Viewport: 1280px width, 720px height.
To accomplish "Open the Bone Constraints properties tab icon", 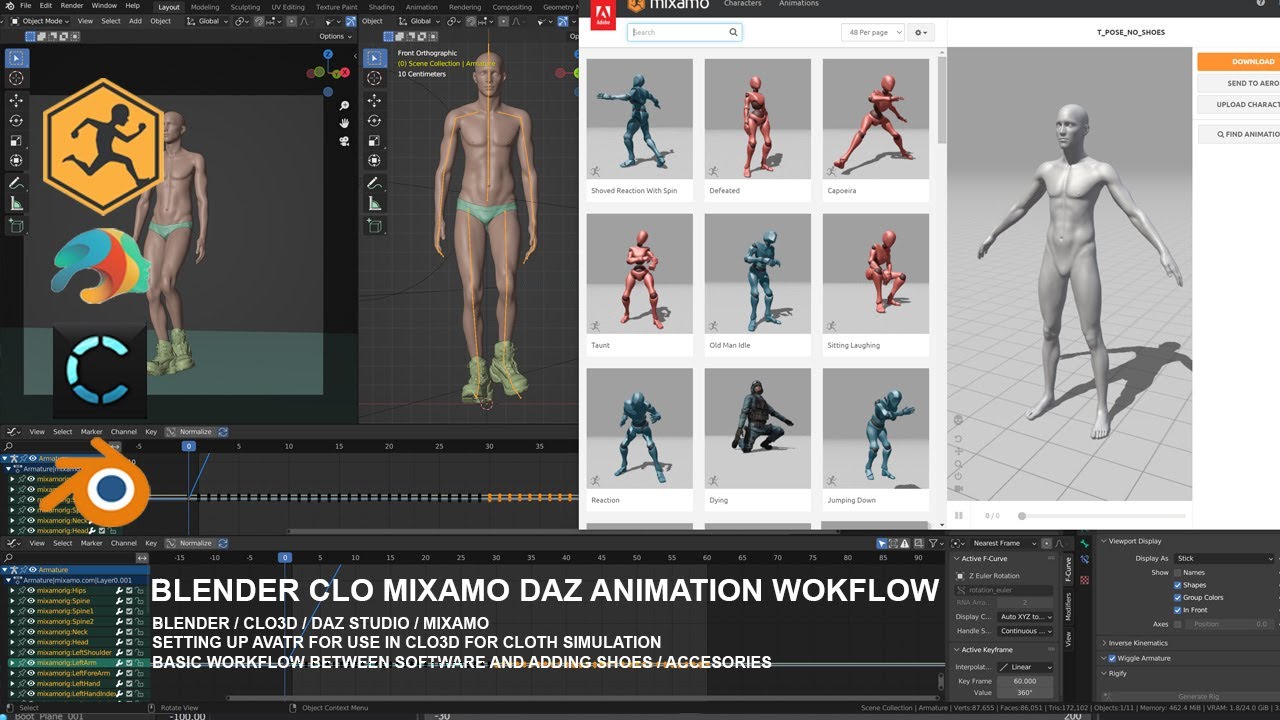I will pyautogui.click(x=1085, y=561).
